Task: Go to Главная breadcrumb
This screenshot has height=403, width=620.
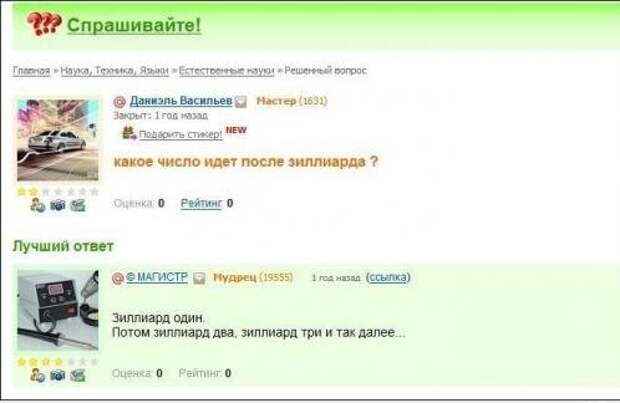Action: (31, 71)
